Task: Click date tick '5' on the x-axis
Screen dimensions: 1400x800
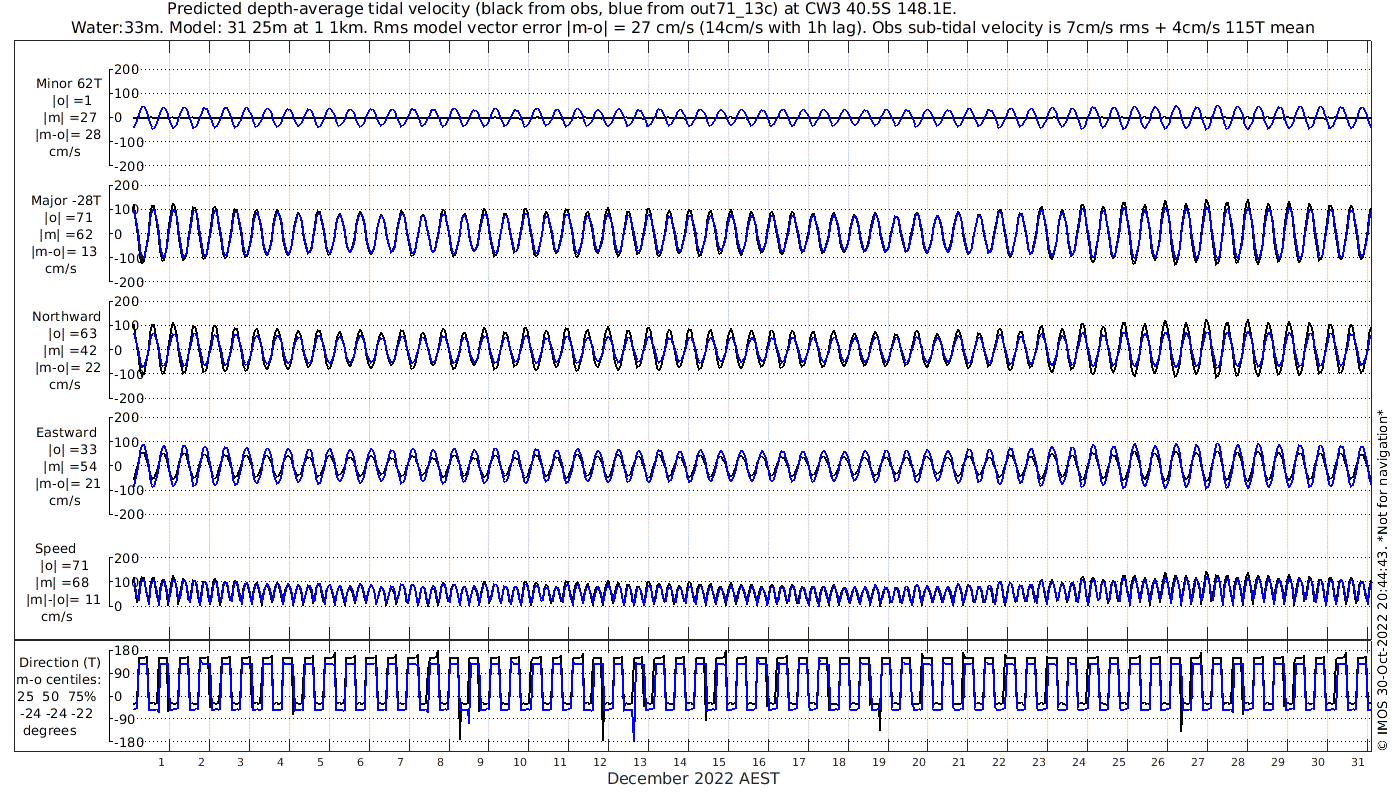Action: (x=320, y=762)
